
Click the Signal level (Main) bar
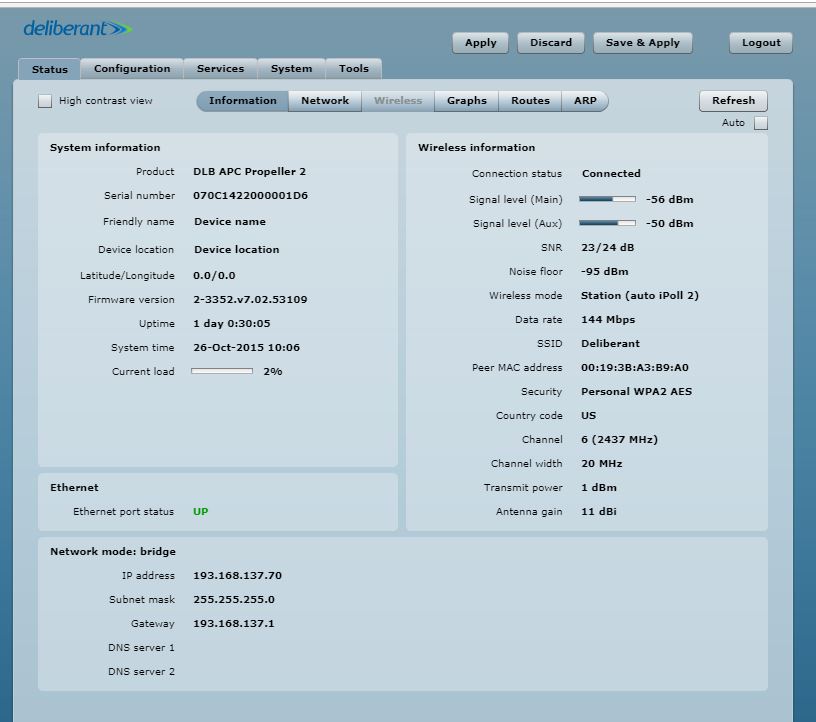click(607, 199)
